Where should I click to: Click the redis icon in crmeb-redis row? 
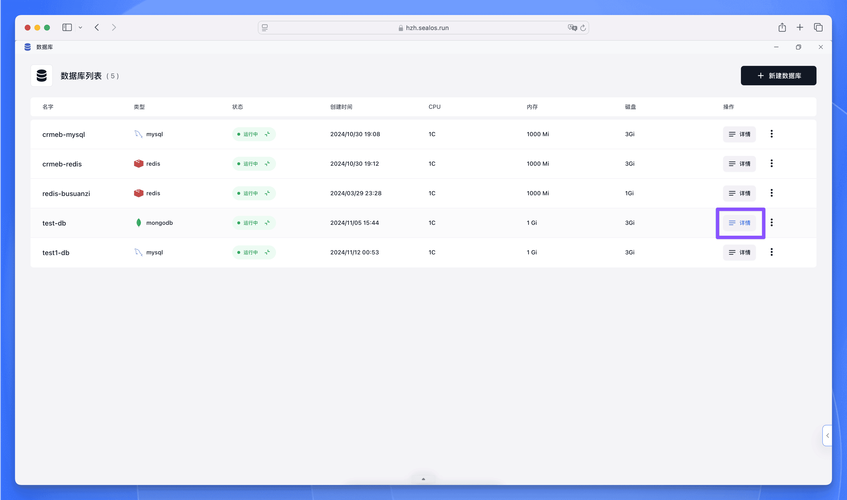(139, 164)
